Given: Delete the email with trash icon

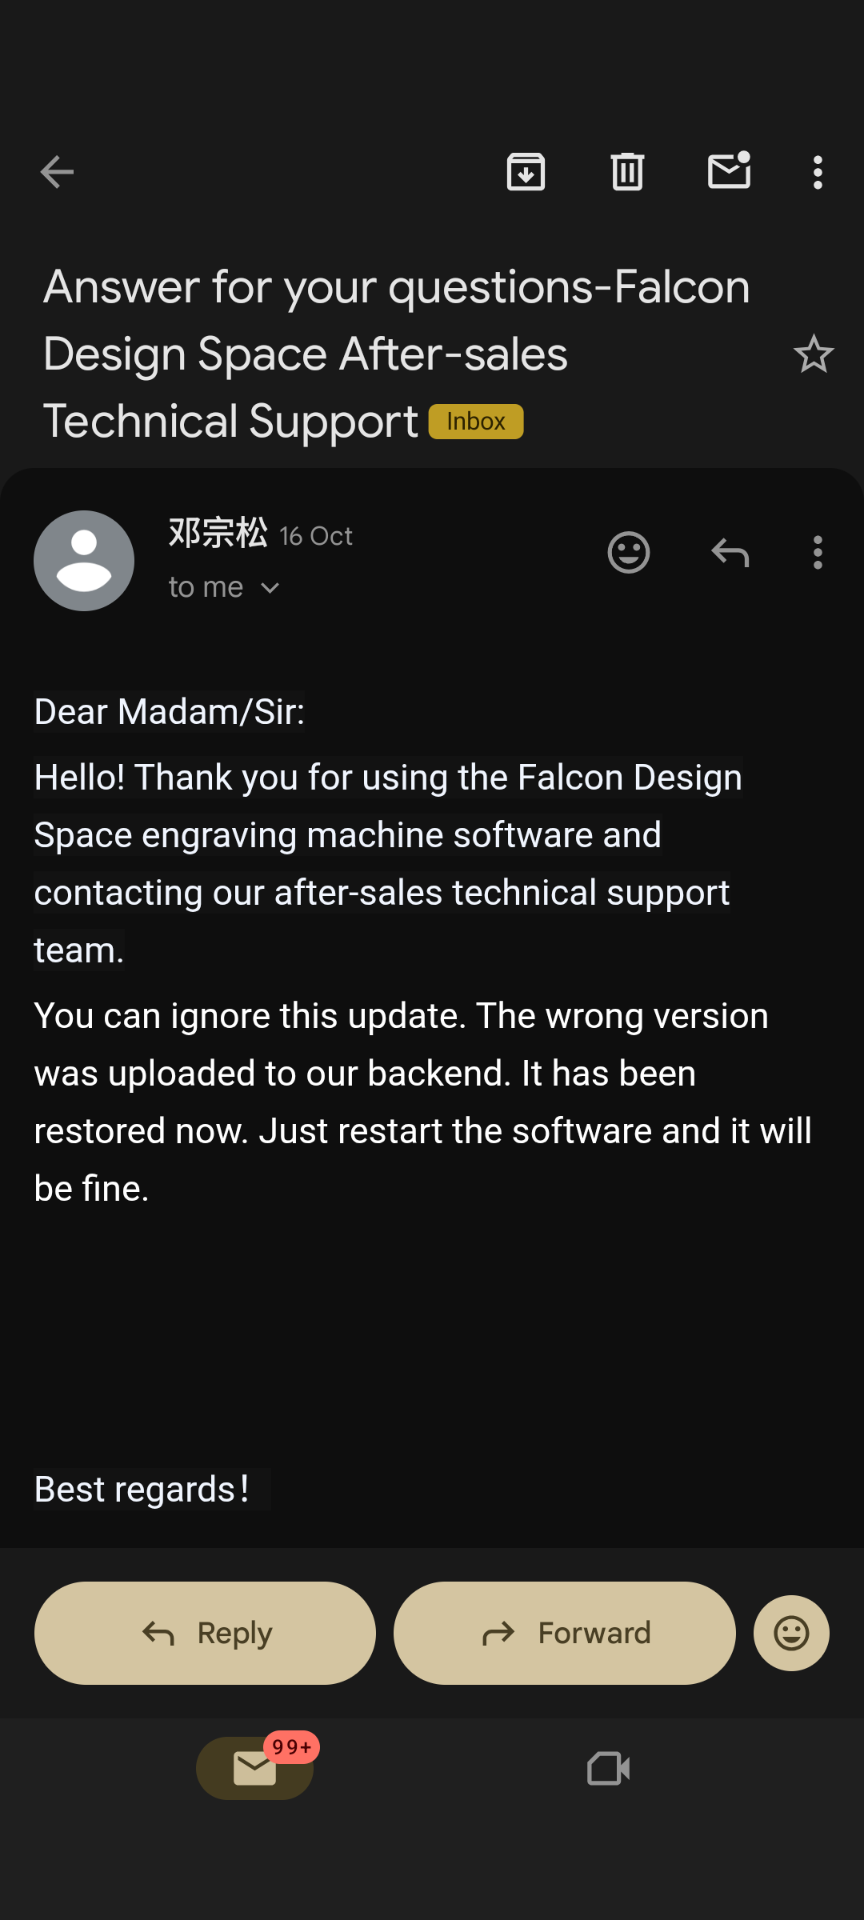Looking at the screenshot, I should [628, 172].
